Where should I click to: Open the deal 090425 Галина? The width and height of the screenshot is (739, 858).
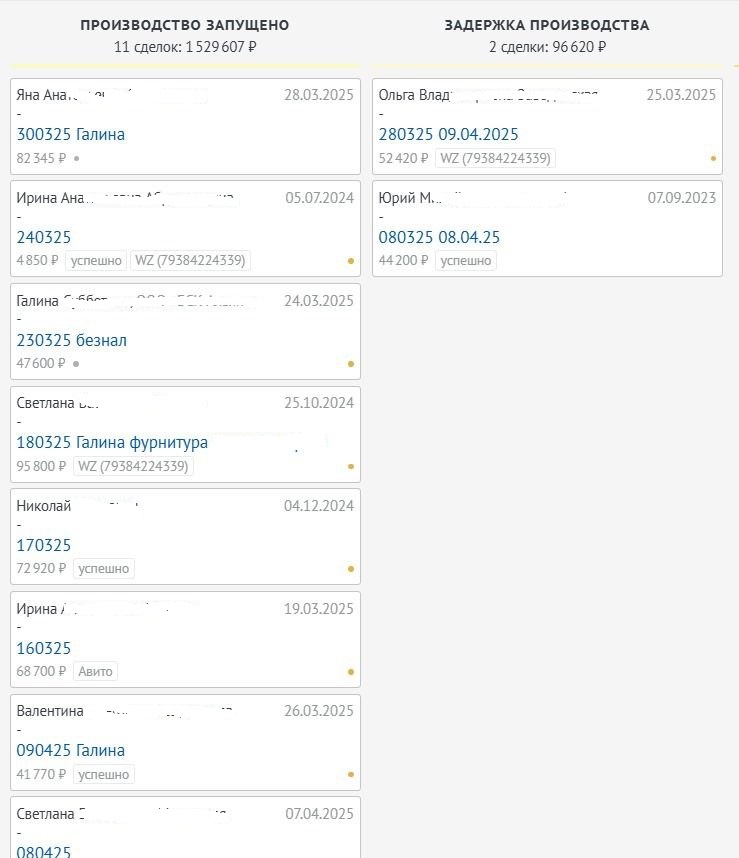pos(71,751)
